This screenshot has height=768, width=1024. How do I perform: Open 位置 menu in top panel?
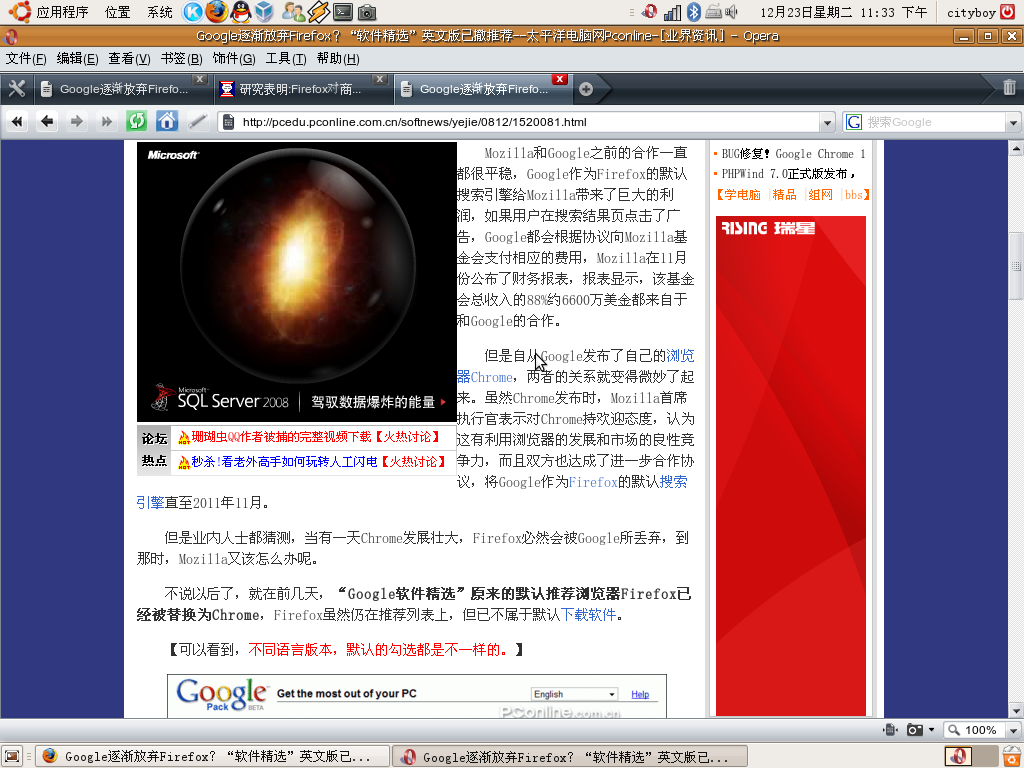[x=118, y=12]
